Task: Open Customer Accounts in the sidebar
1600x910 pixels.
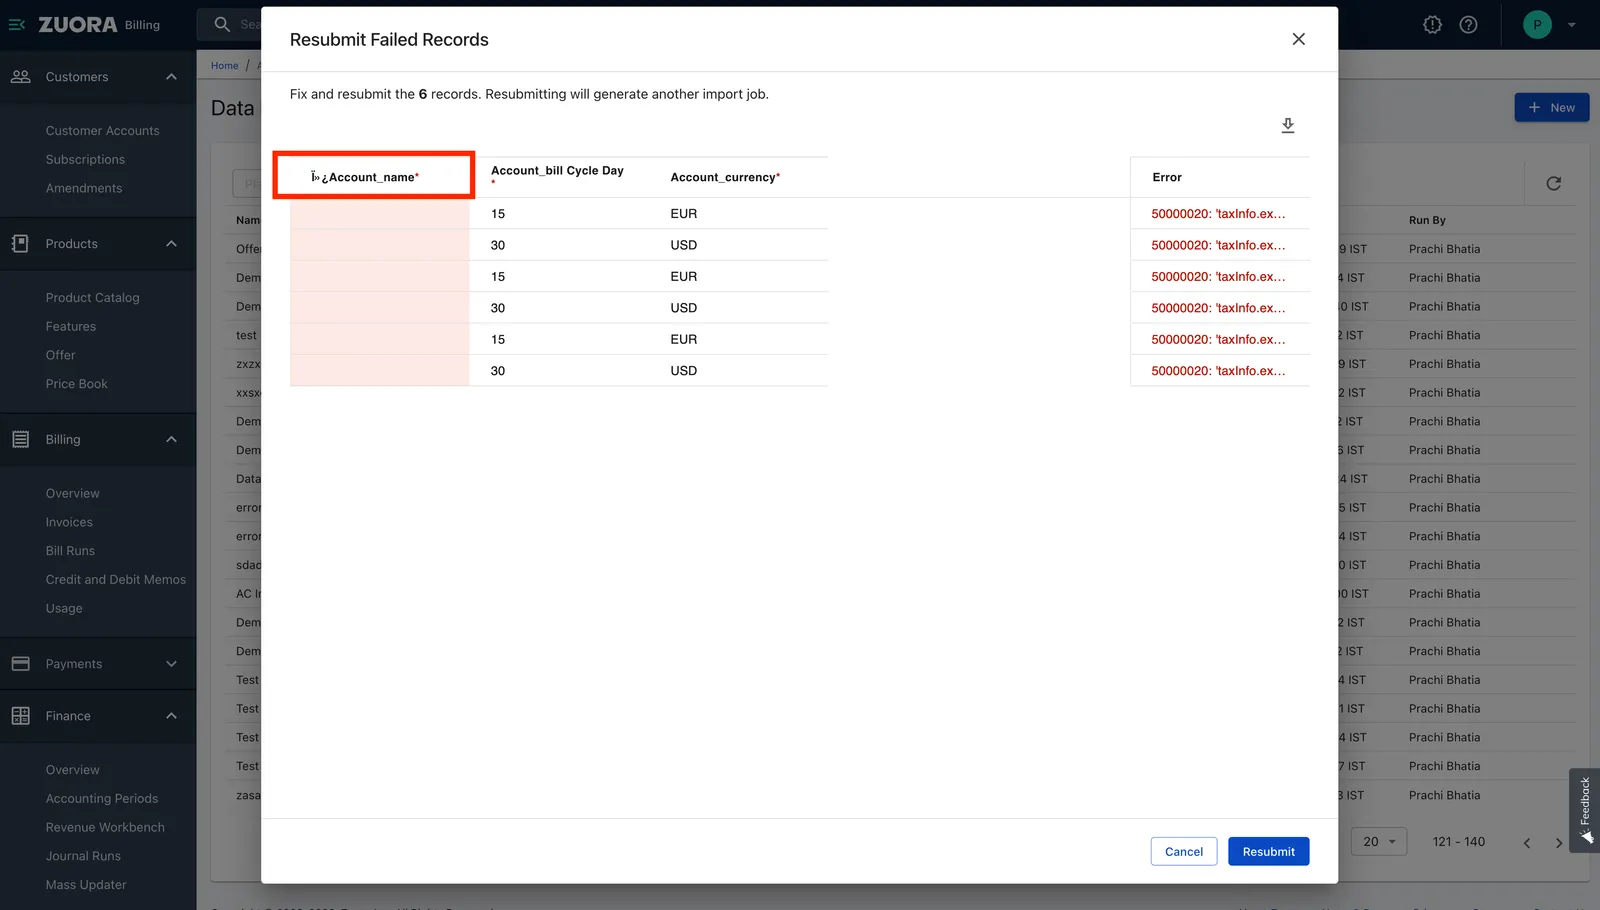Action: click(x=102, y=131)
